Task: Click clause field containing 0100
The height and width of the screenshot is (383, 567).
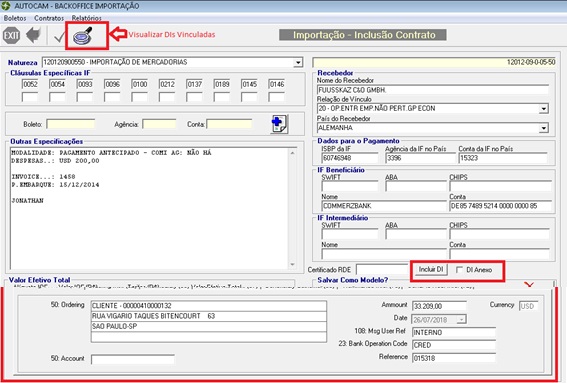Action: [140, 84]
